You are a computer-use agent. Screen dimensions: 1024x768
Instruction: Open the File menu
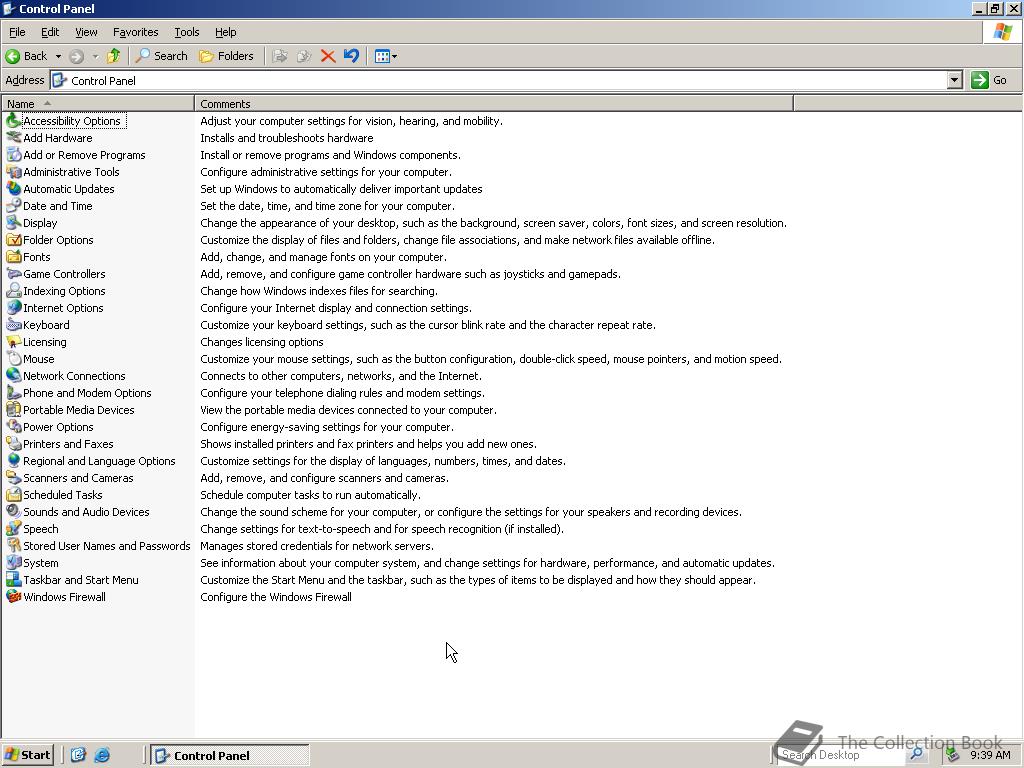tap(17, 32)
